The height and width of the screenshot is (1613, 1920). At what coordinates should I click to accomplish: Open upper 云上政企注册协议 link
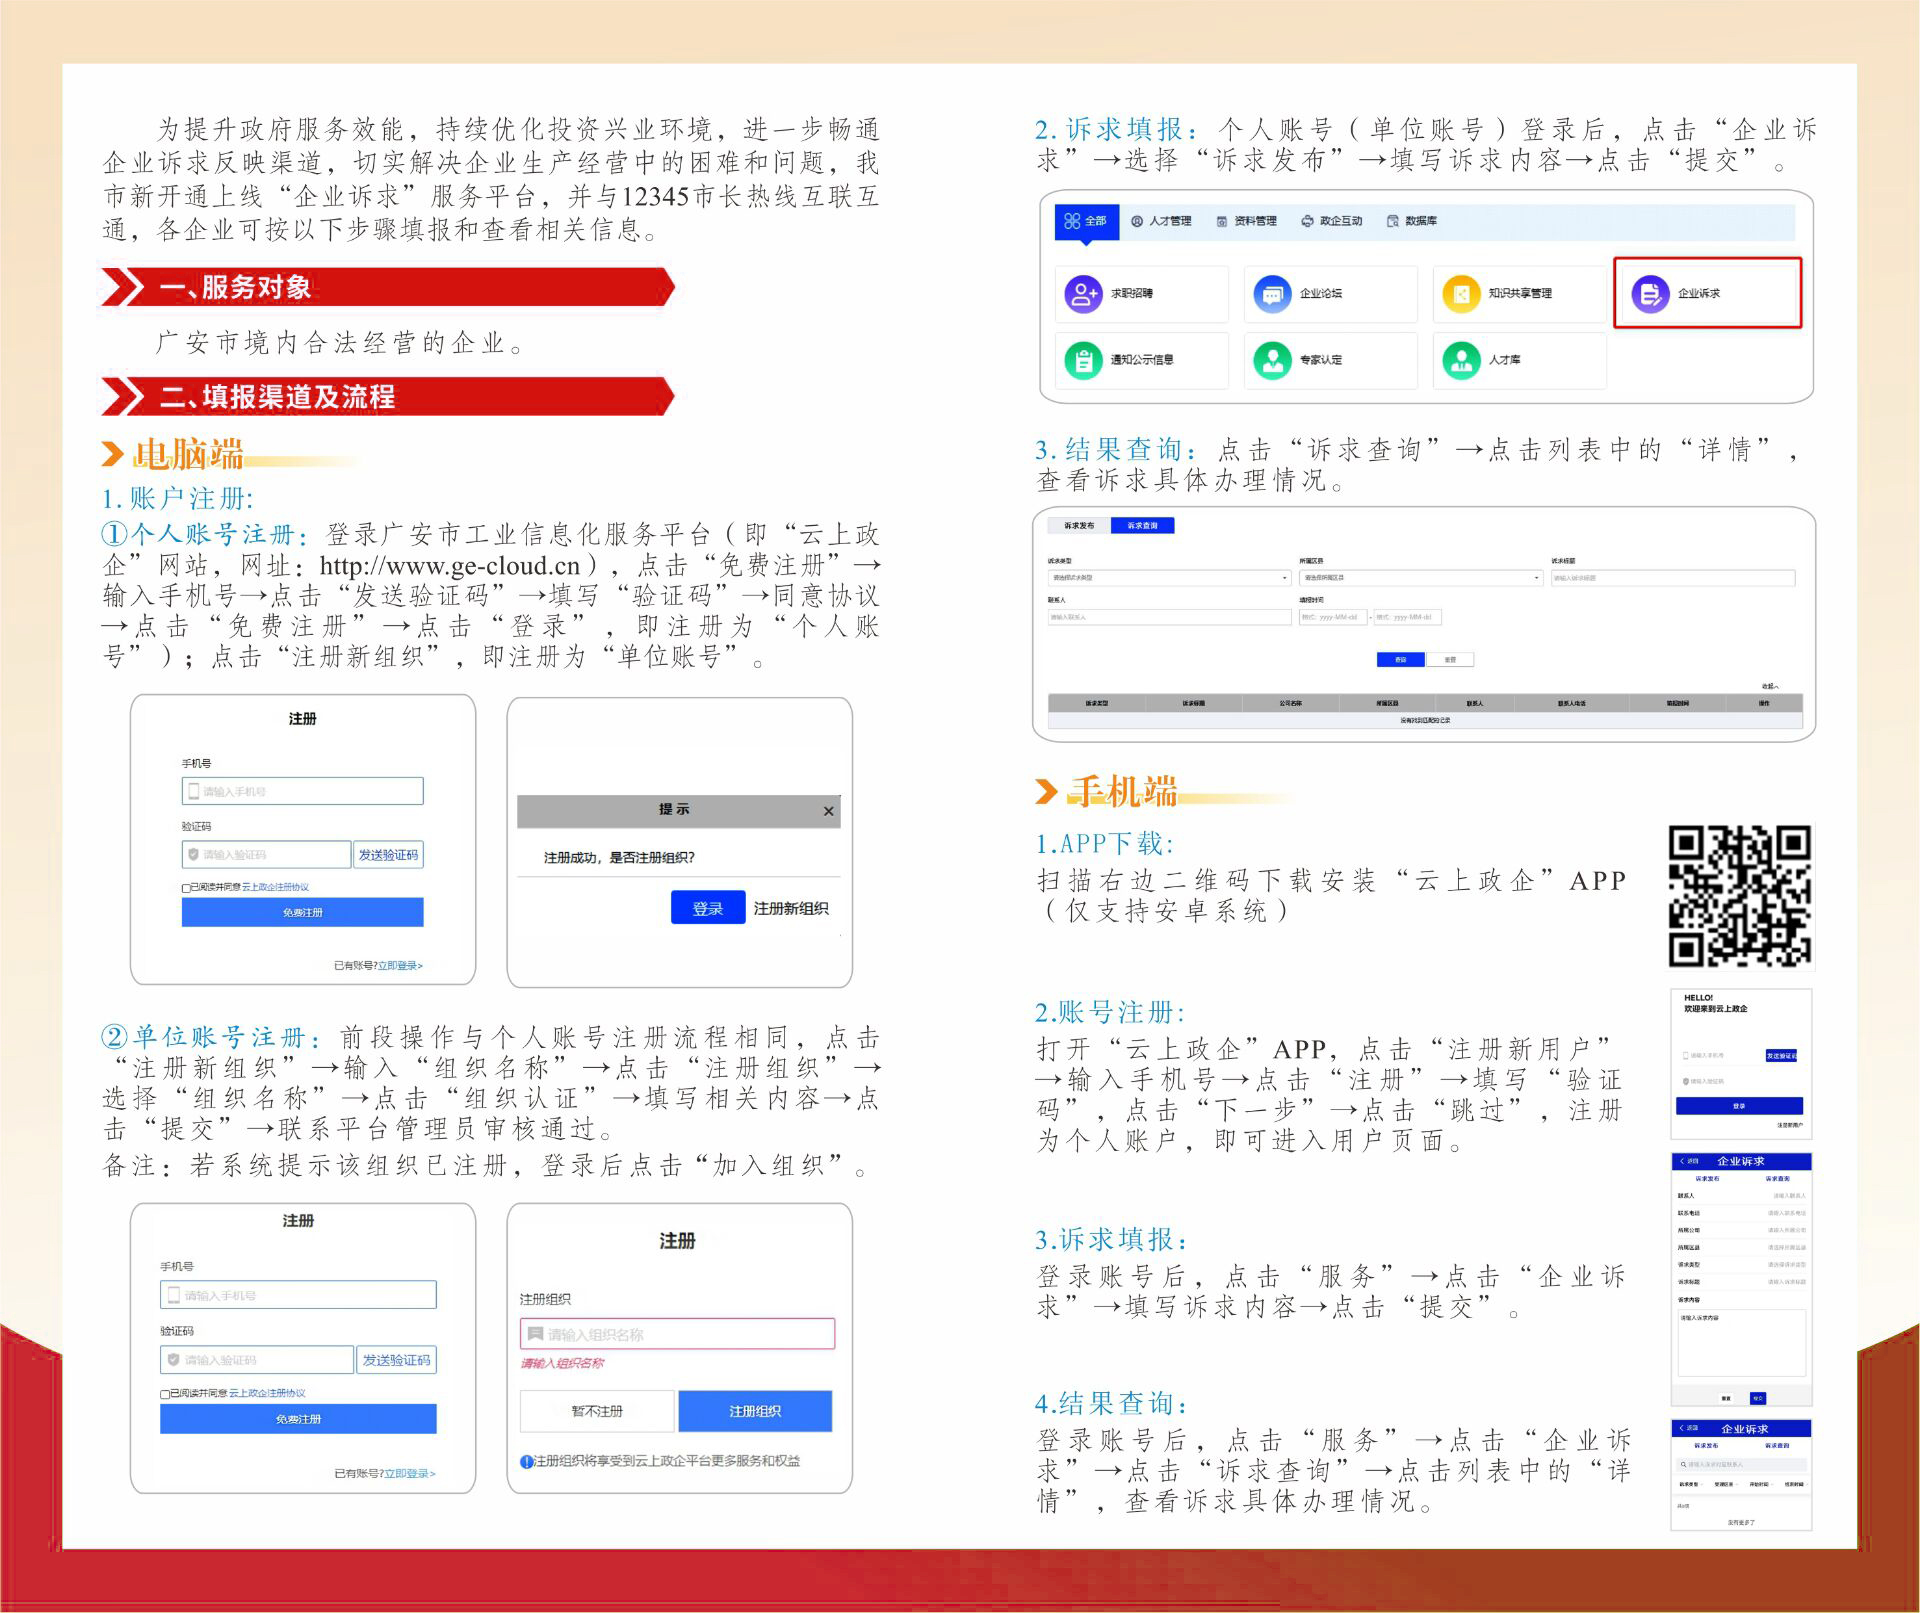point(275,888)
